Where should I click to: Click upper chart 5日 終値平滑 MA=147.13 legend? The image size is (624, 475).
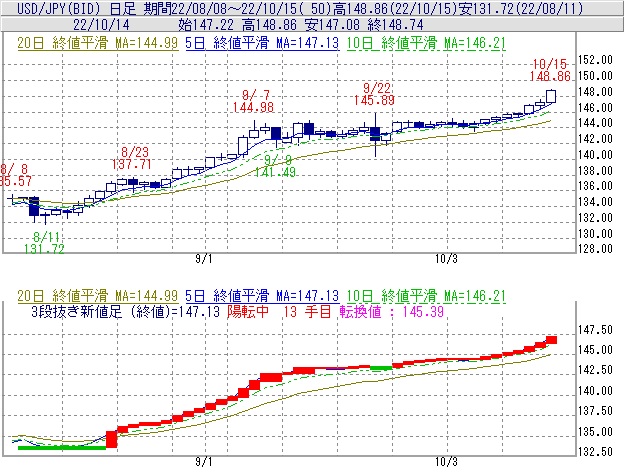click(x=262, y=43)
